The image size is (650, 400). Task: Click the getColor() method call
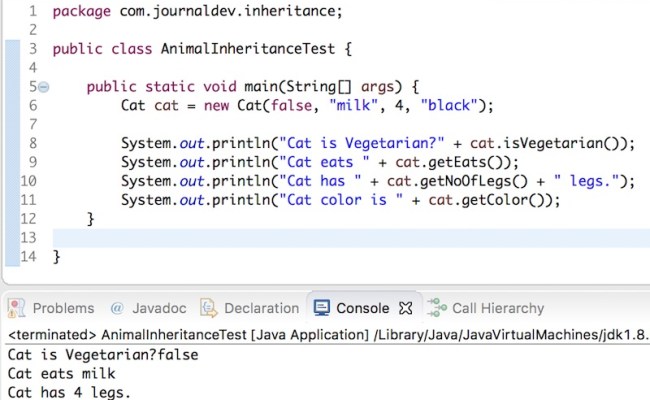[502, 200]
